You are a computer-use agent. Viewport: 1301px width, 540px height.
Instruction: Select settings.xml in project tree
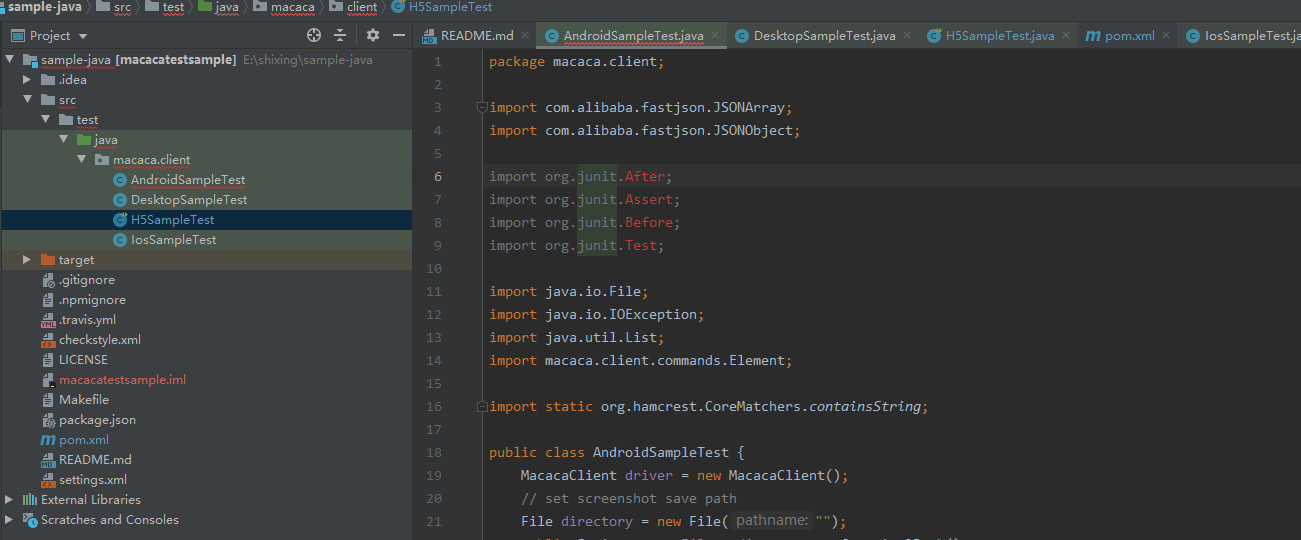[x=93, y=480]
